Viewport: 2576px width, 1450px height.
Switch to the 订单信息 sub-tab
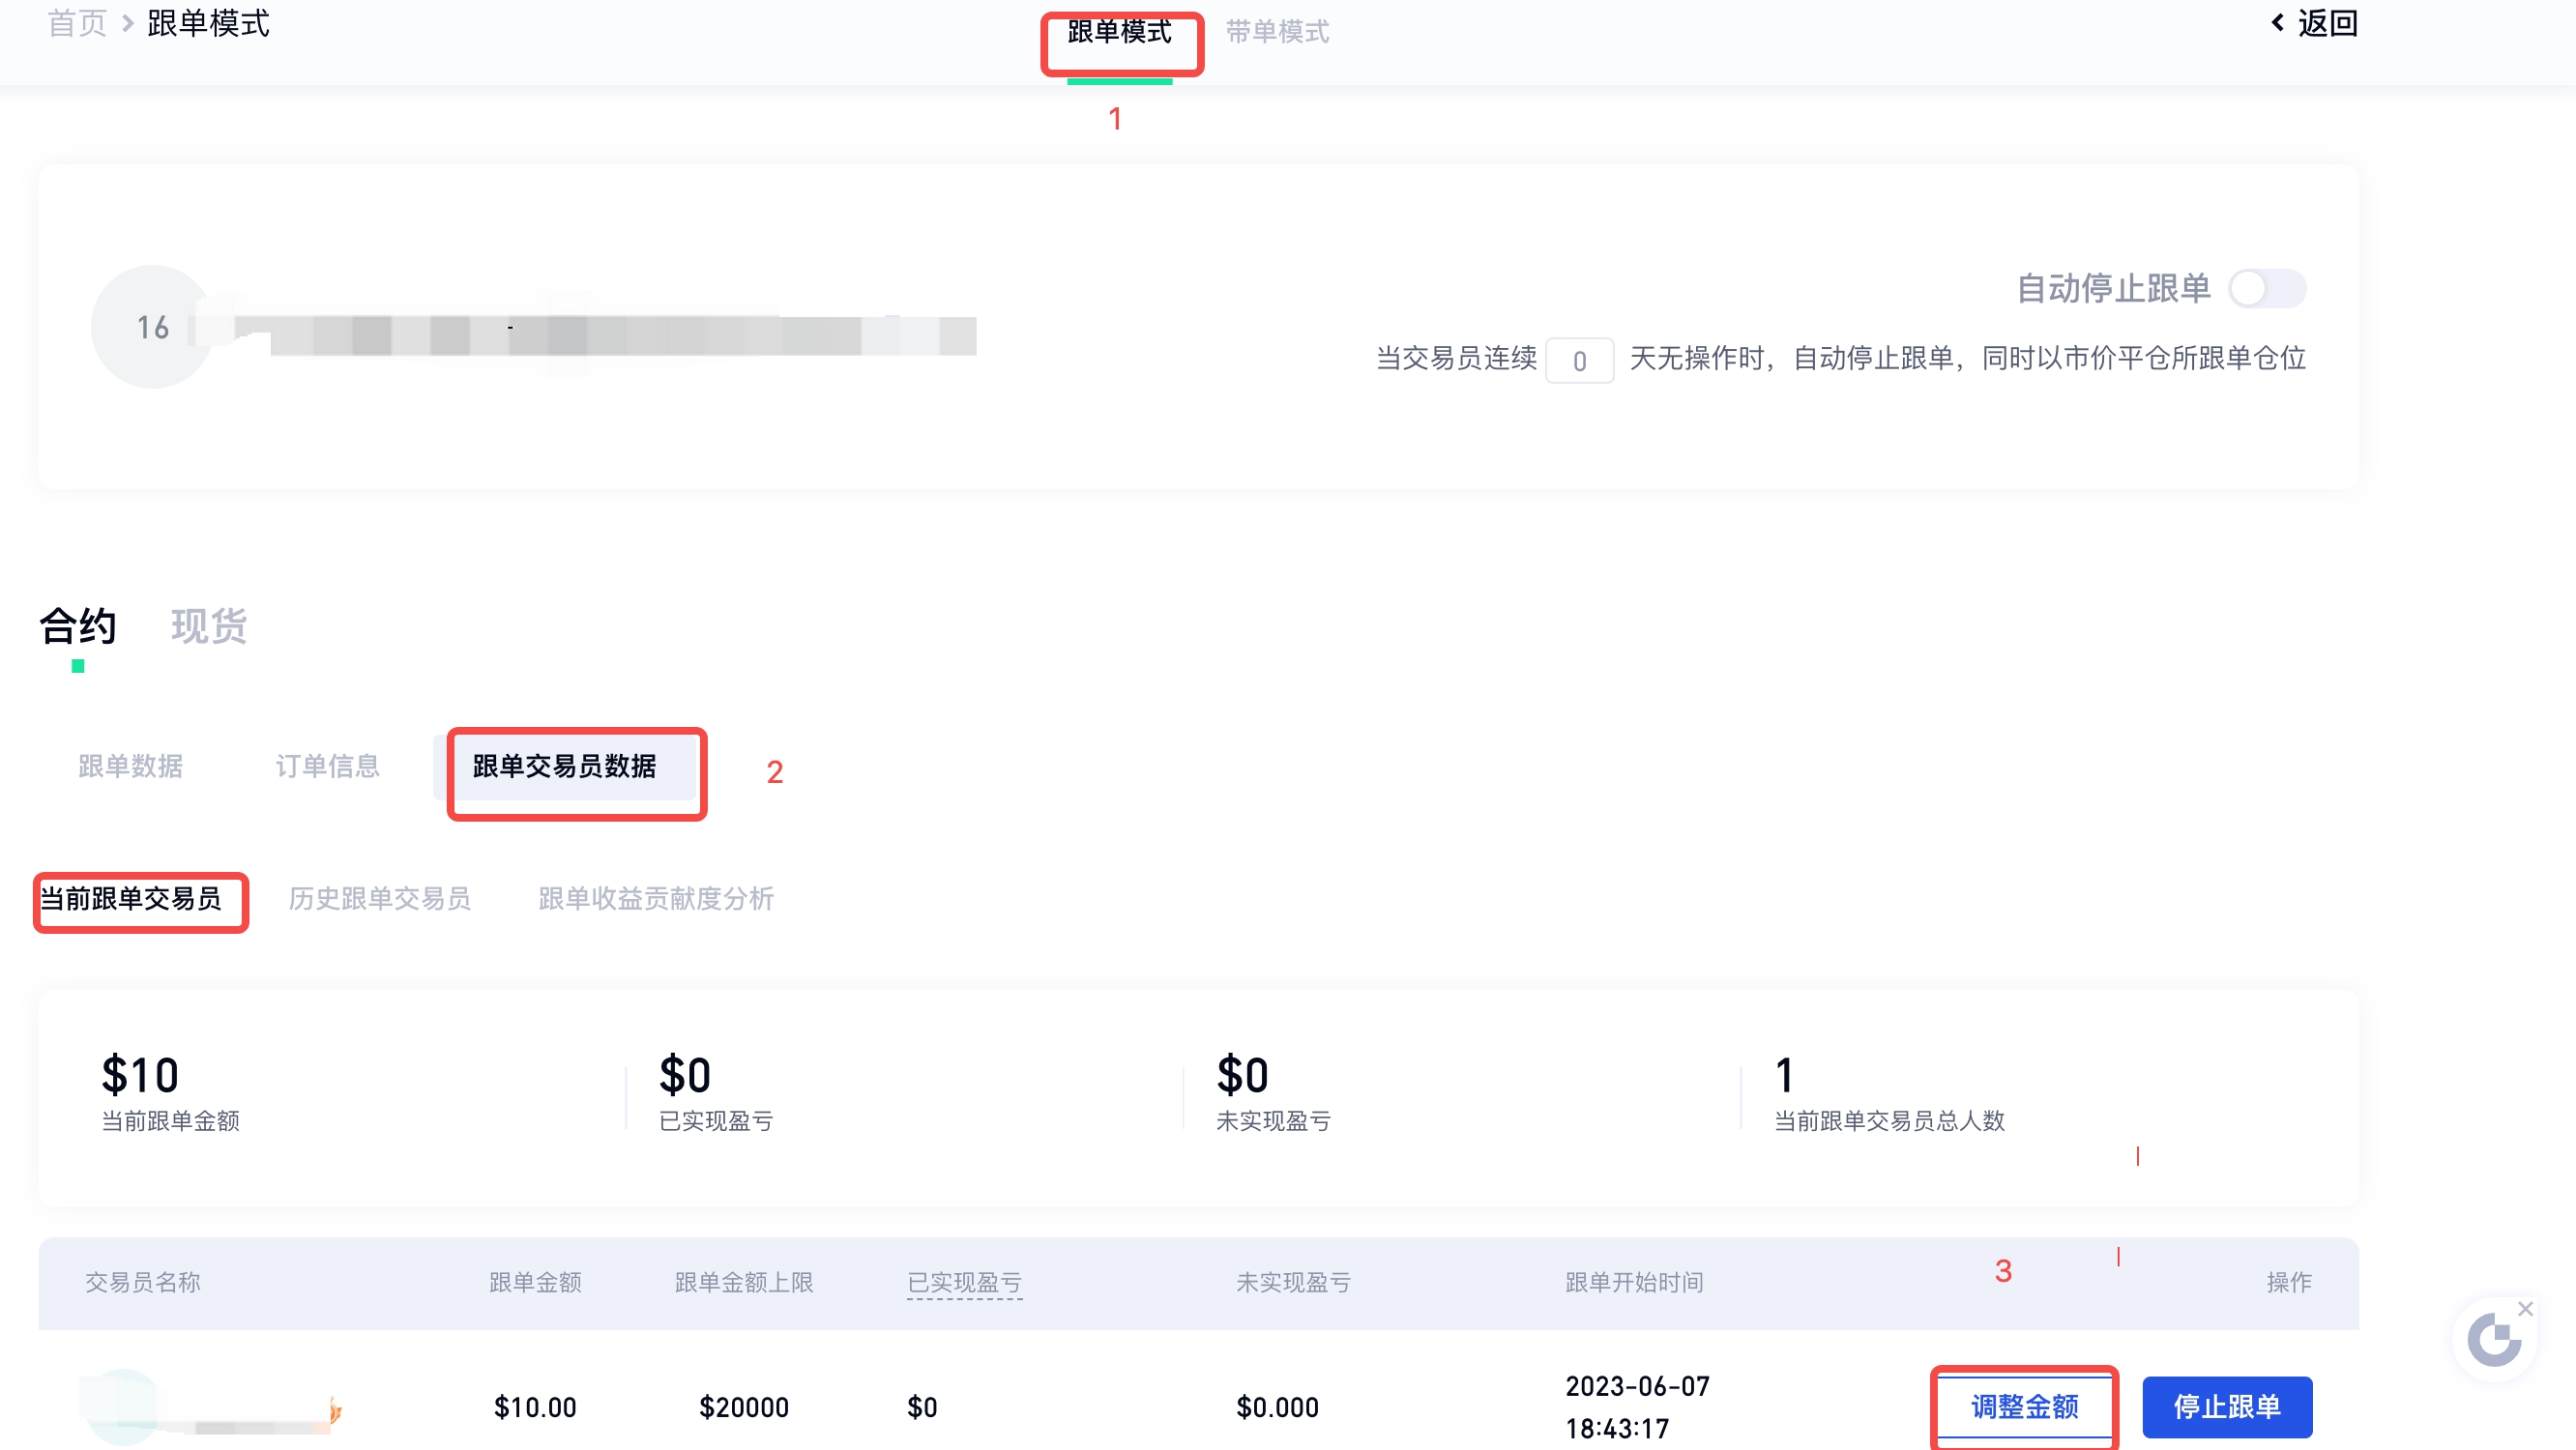coord(327,766)
